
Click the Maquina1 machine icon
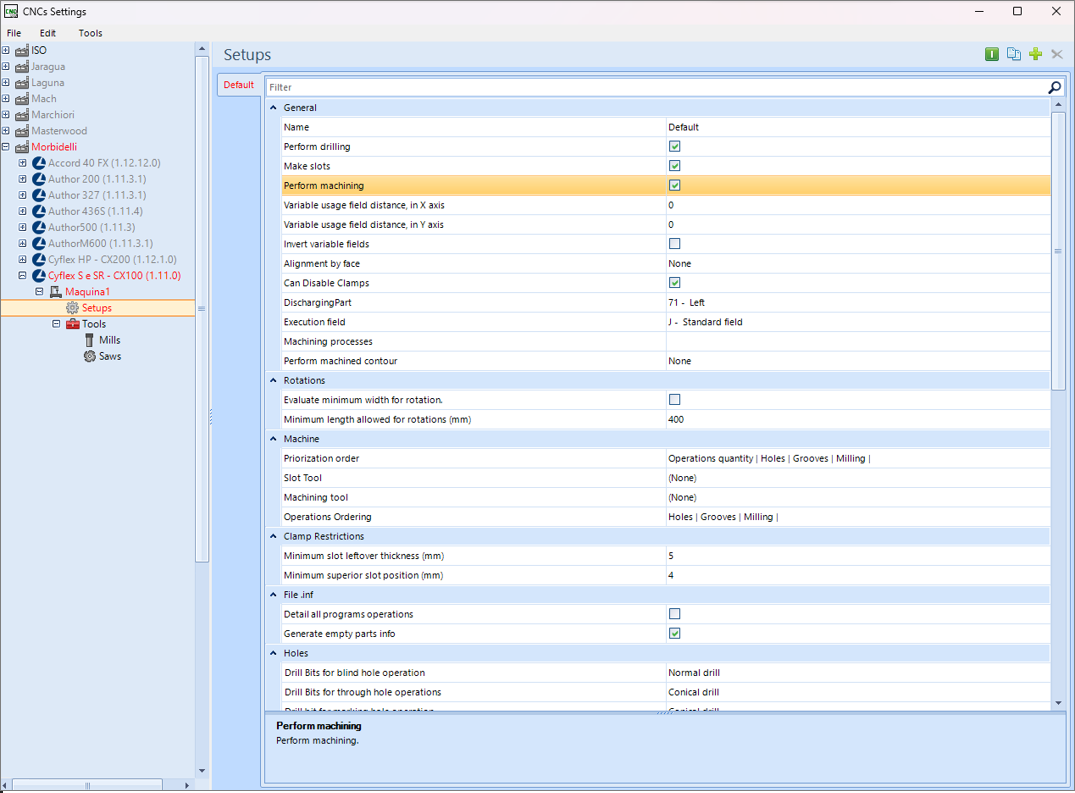click(56, 292)
